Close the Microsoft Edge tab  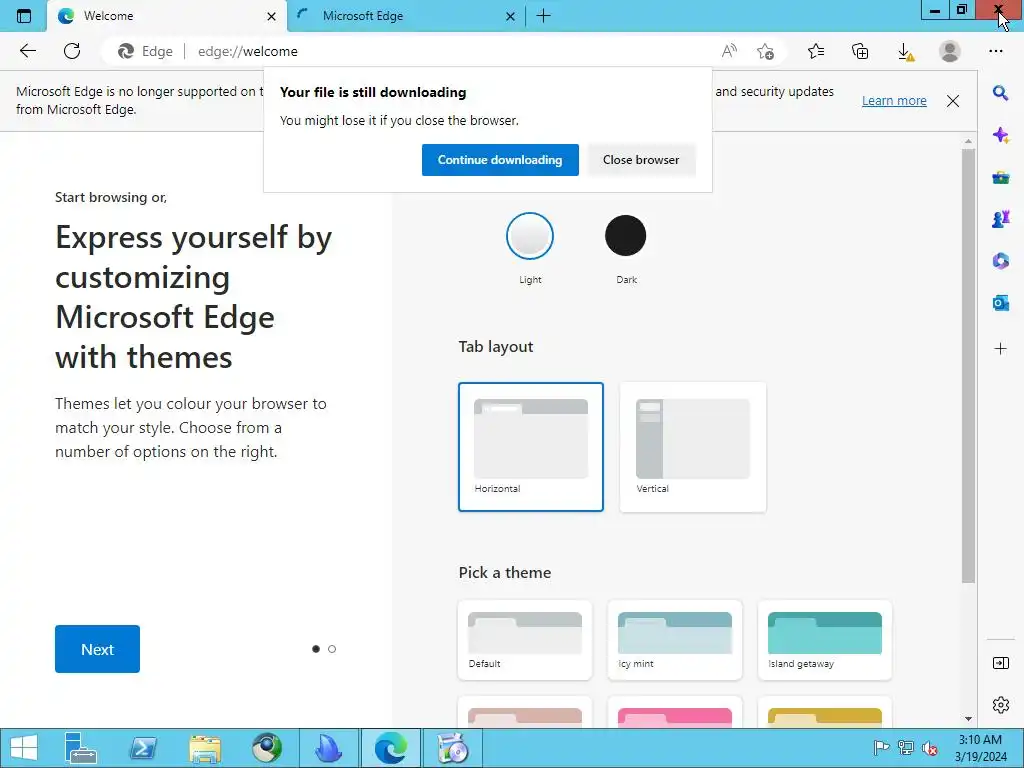tap(510, 16)
